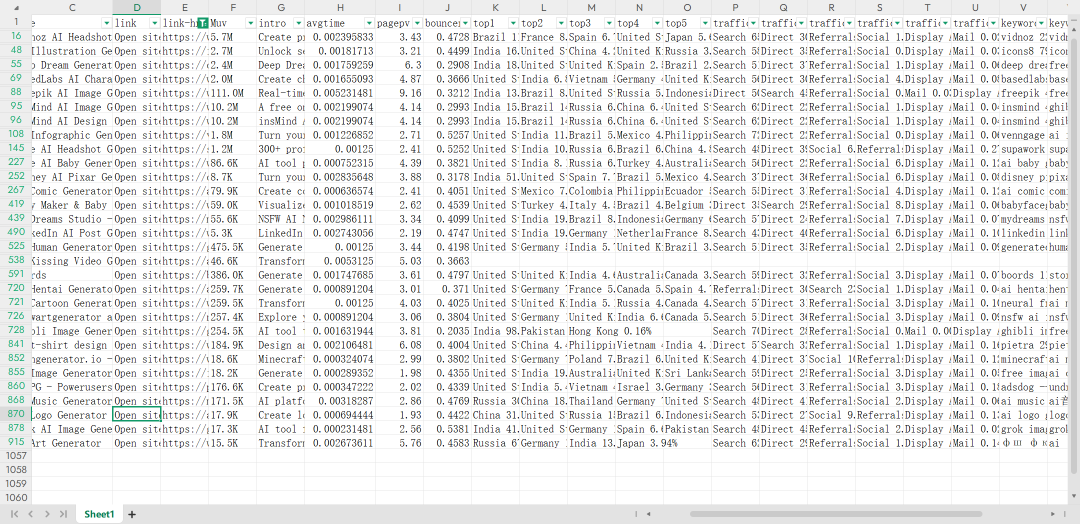The height and width of the screenshot is (524, 1080).
Task: Select row header 870
Action: 16,415
